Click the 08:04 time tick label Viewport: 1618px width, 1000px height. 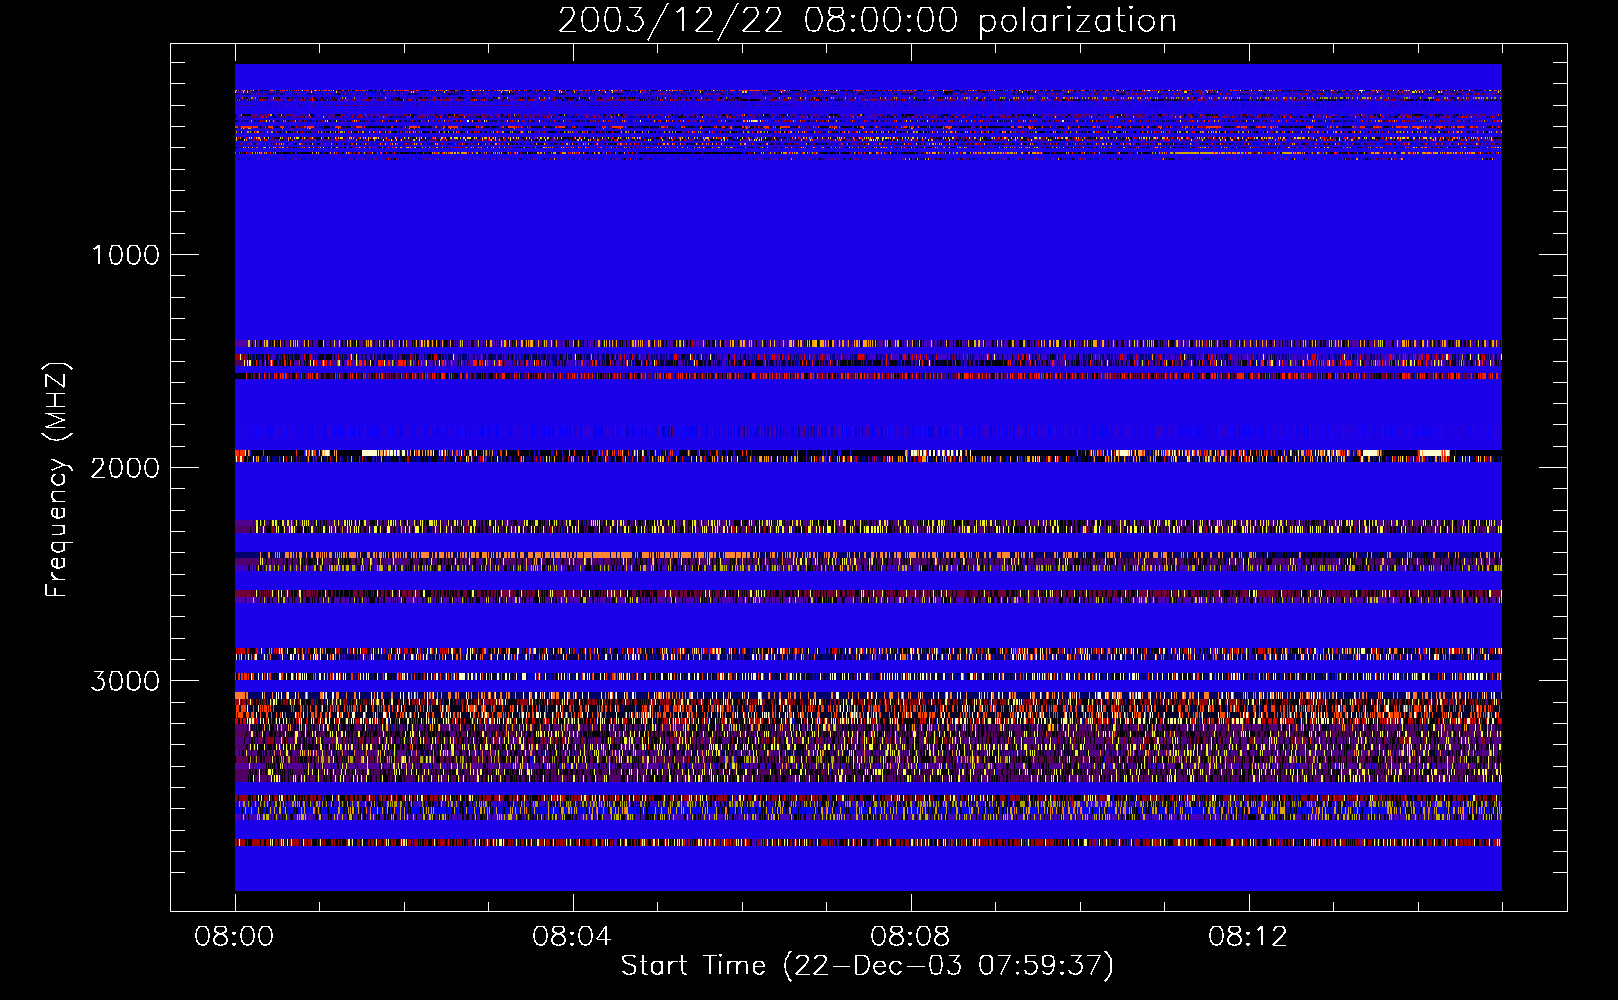[572, 937]
